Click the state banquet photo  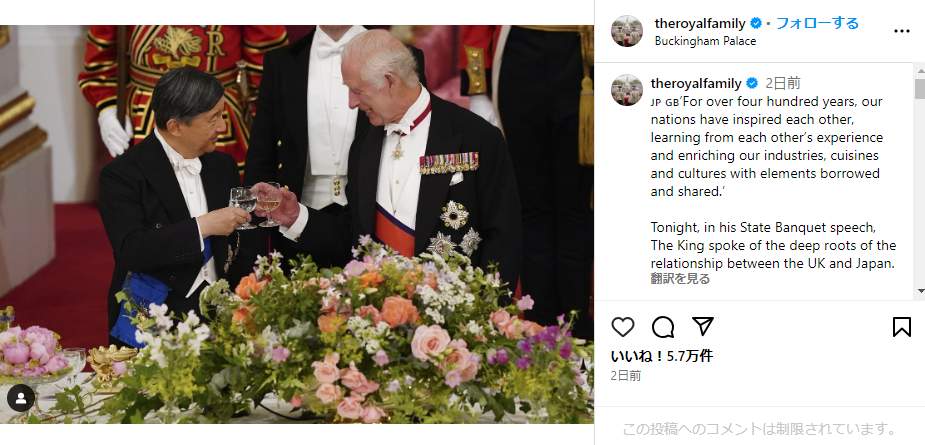(x=297, y=224)
